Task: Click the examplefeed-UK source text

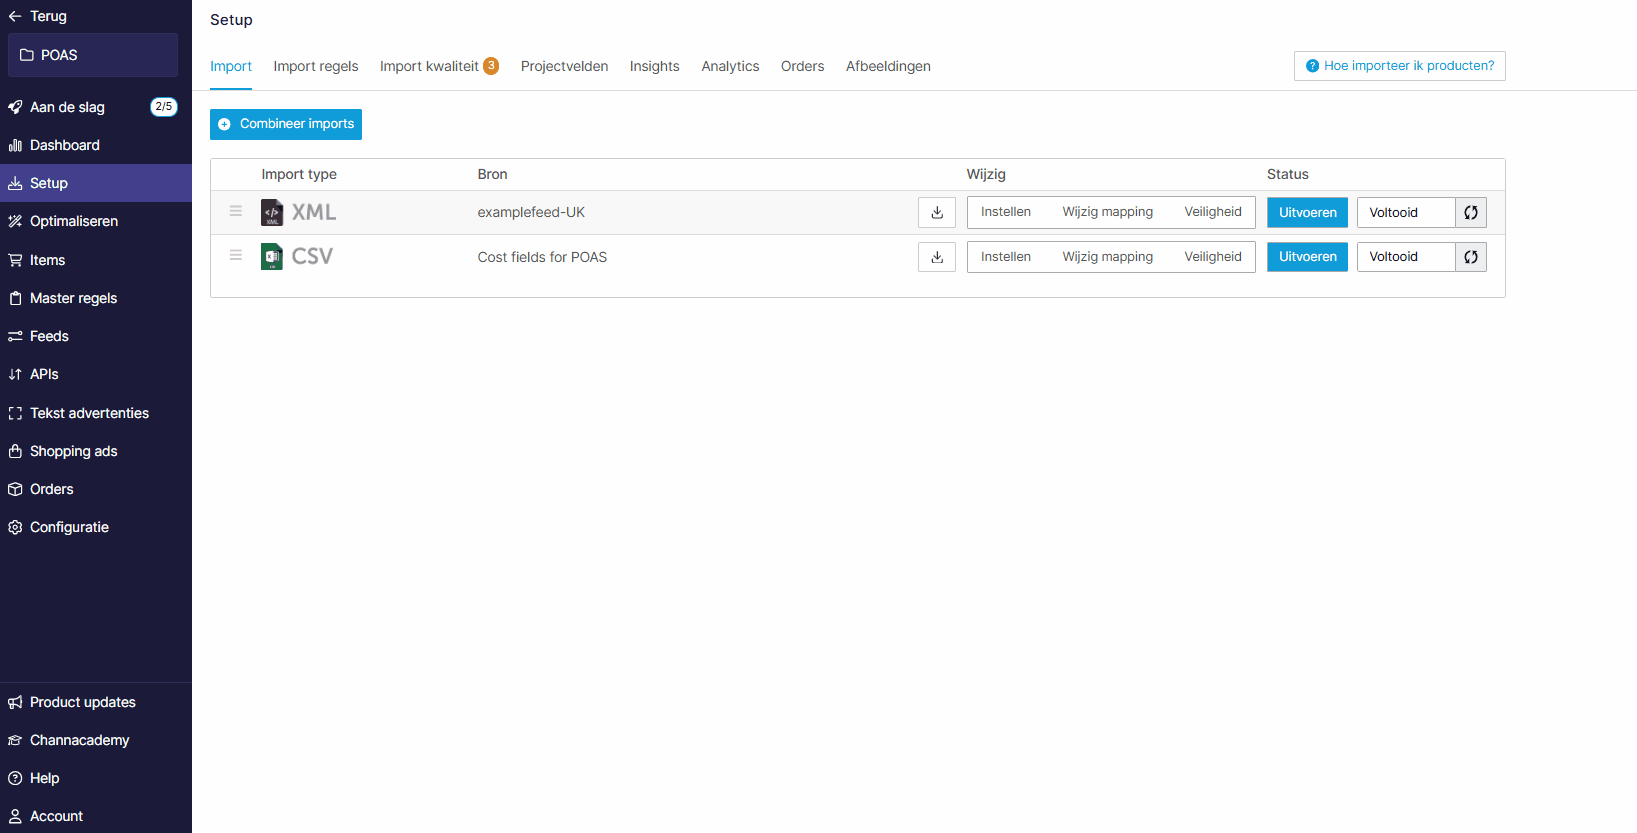Action: click(x=531, y=212)
